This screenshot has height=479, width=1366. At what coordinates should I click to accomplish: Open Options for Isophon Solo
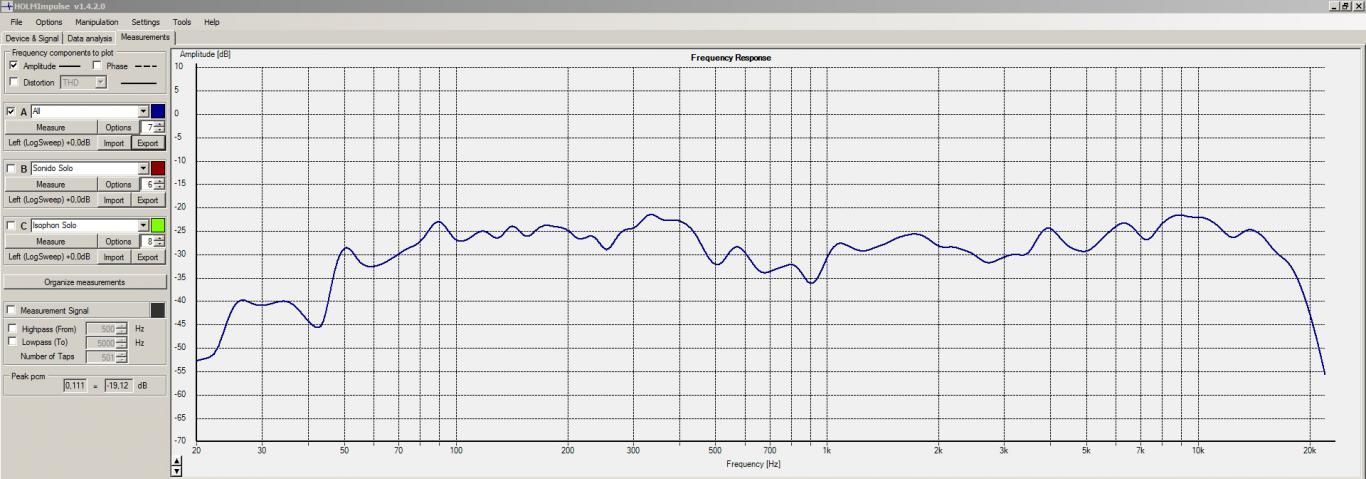click(x=119, y=242)
